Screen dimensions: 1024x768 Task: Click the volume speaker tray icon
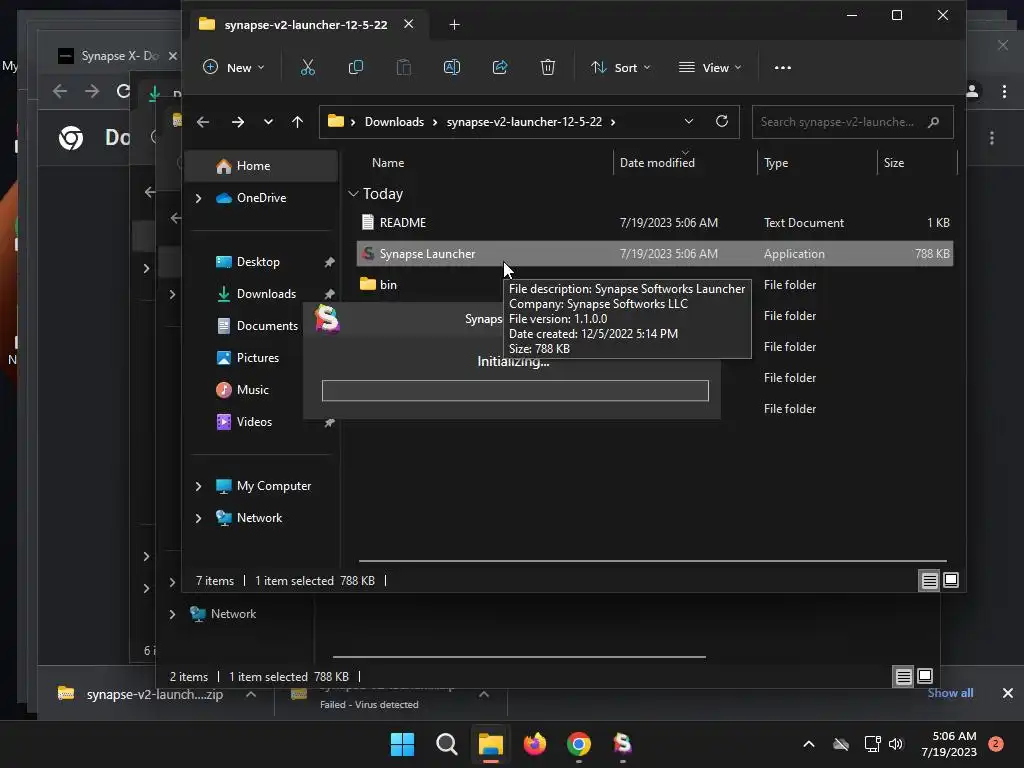tap(896, 744)
